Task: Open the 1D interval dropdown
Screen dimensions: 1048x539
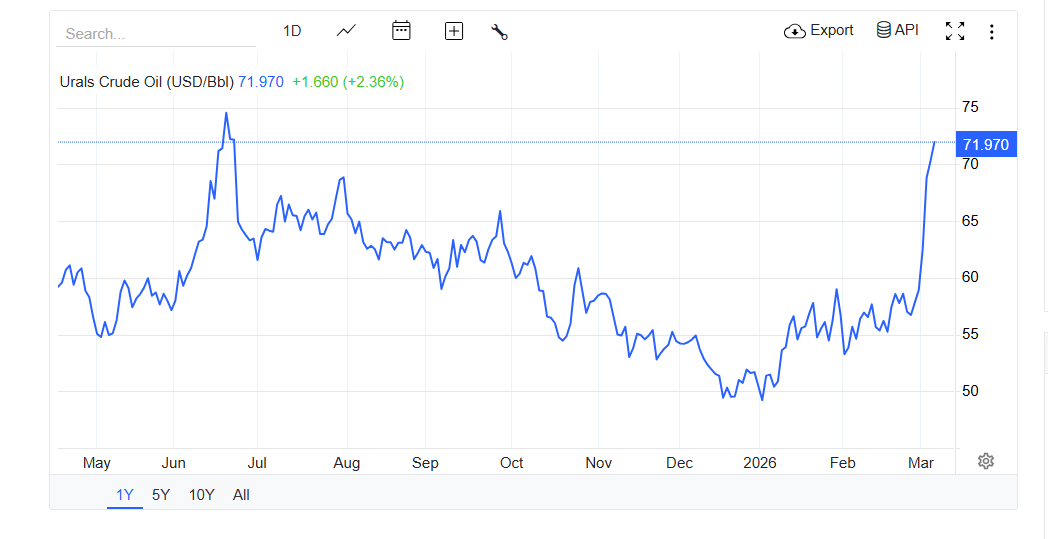Action: (292, 31)
